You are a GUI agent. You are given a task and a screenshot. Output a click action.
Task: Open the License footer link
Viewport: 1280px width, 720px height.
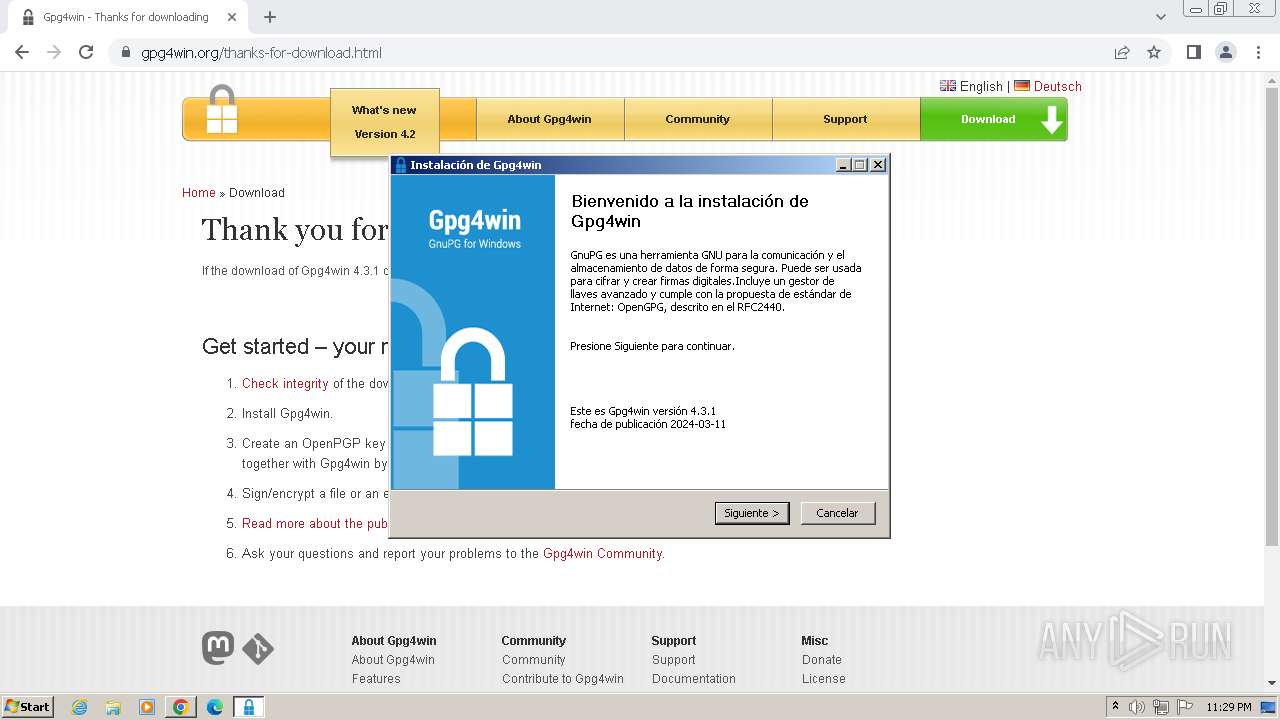tap(823, 679)
